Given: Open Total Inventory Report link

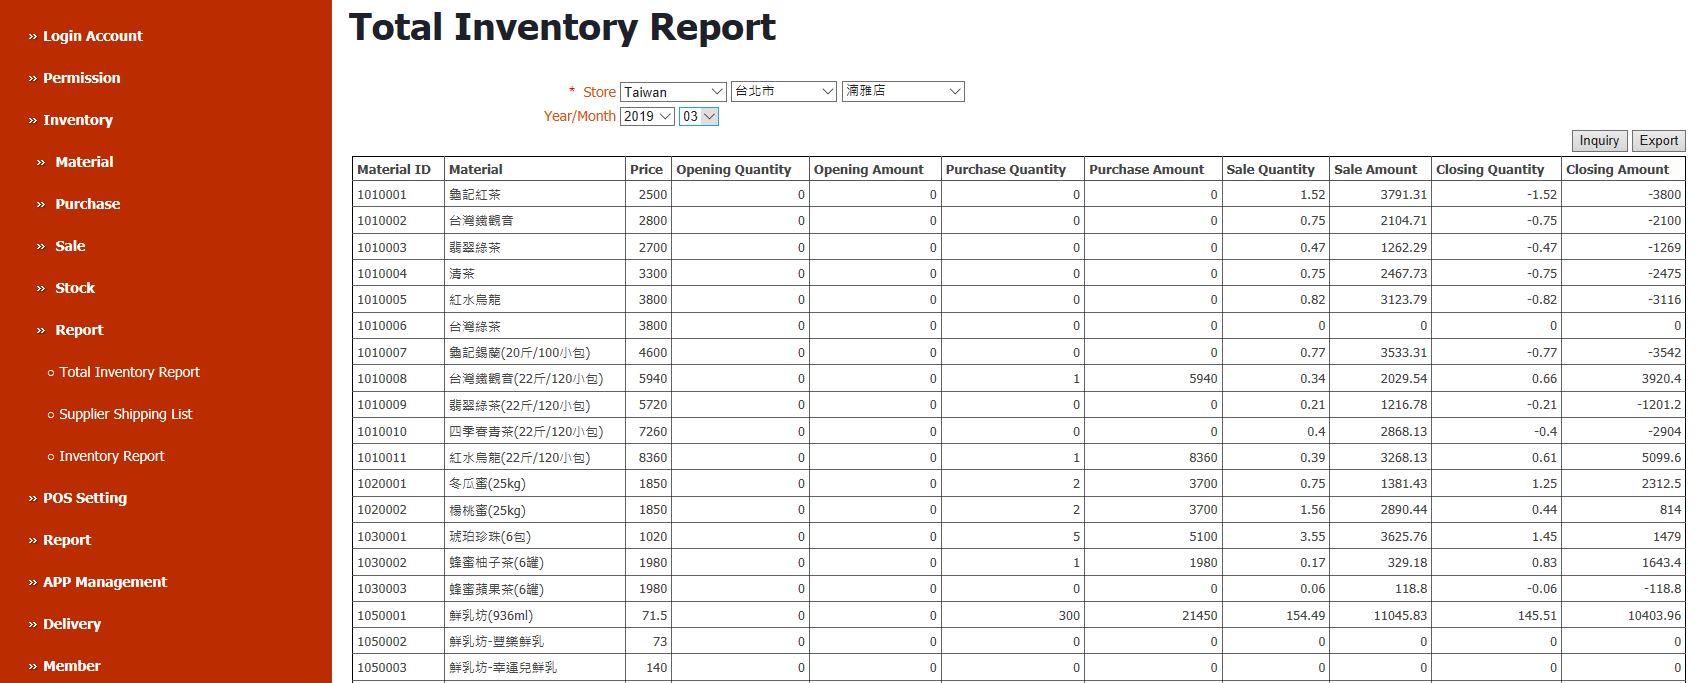Looking at the screenshot, I should click(x=129, y=372).
